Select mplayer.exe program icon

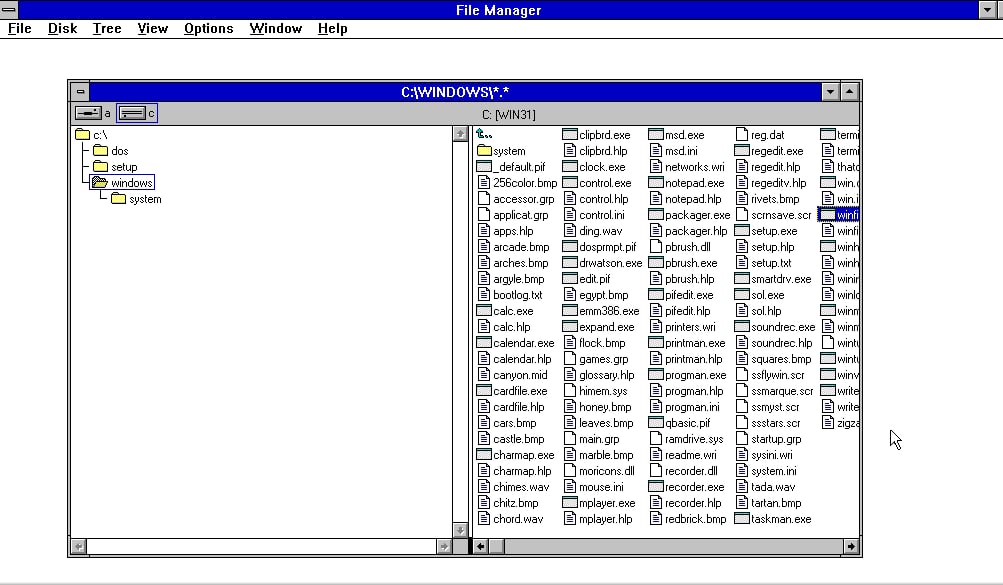pyautogui.click(x=569, y=503)
